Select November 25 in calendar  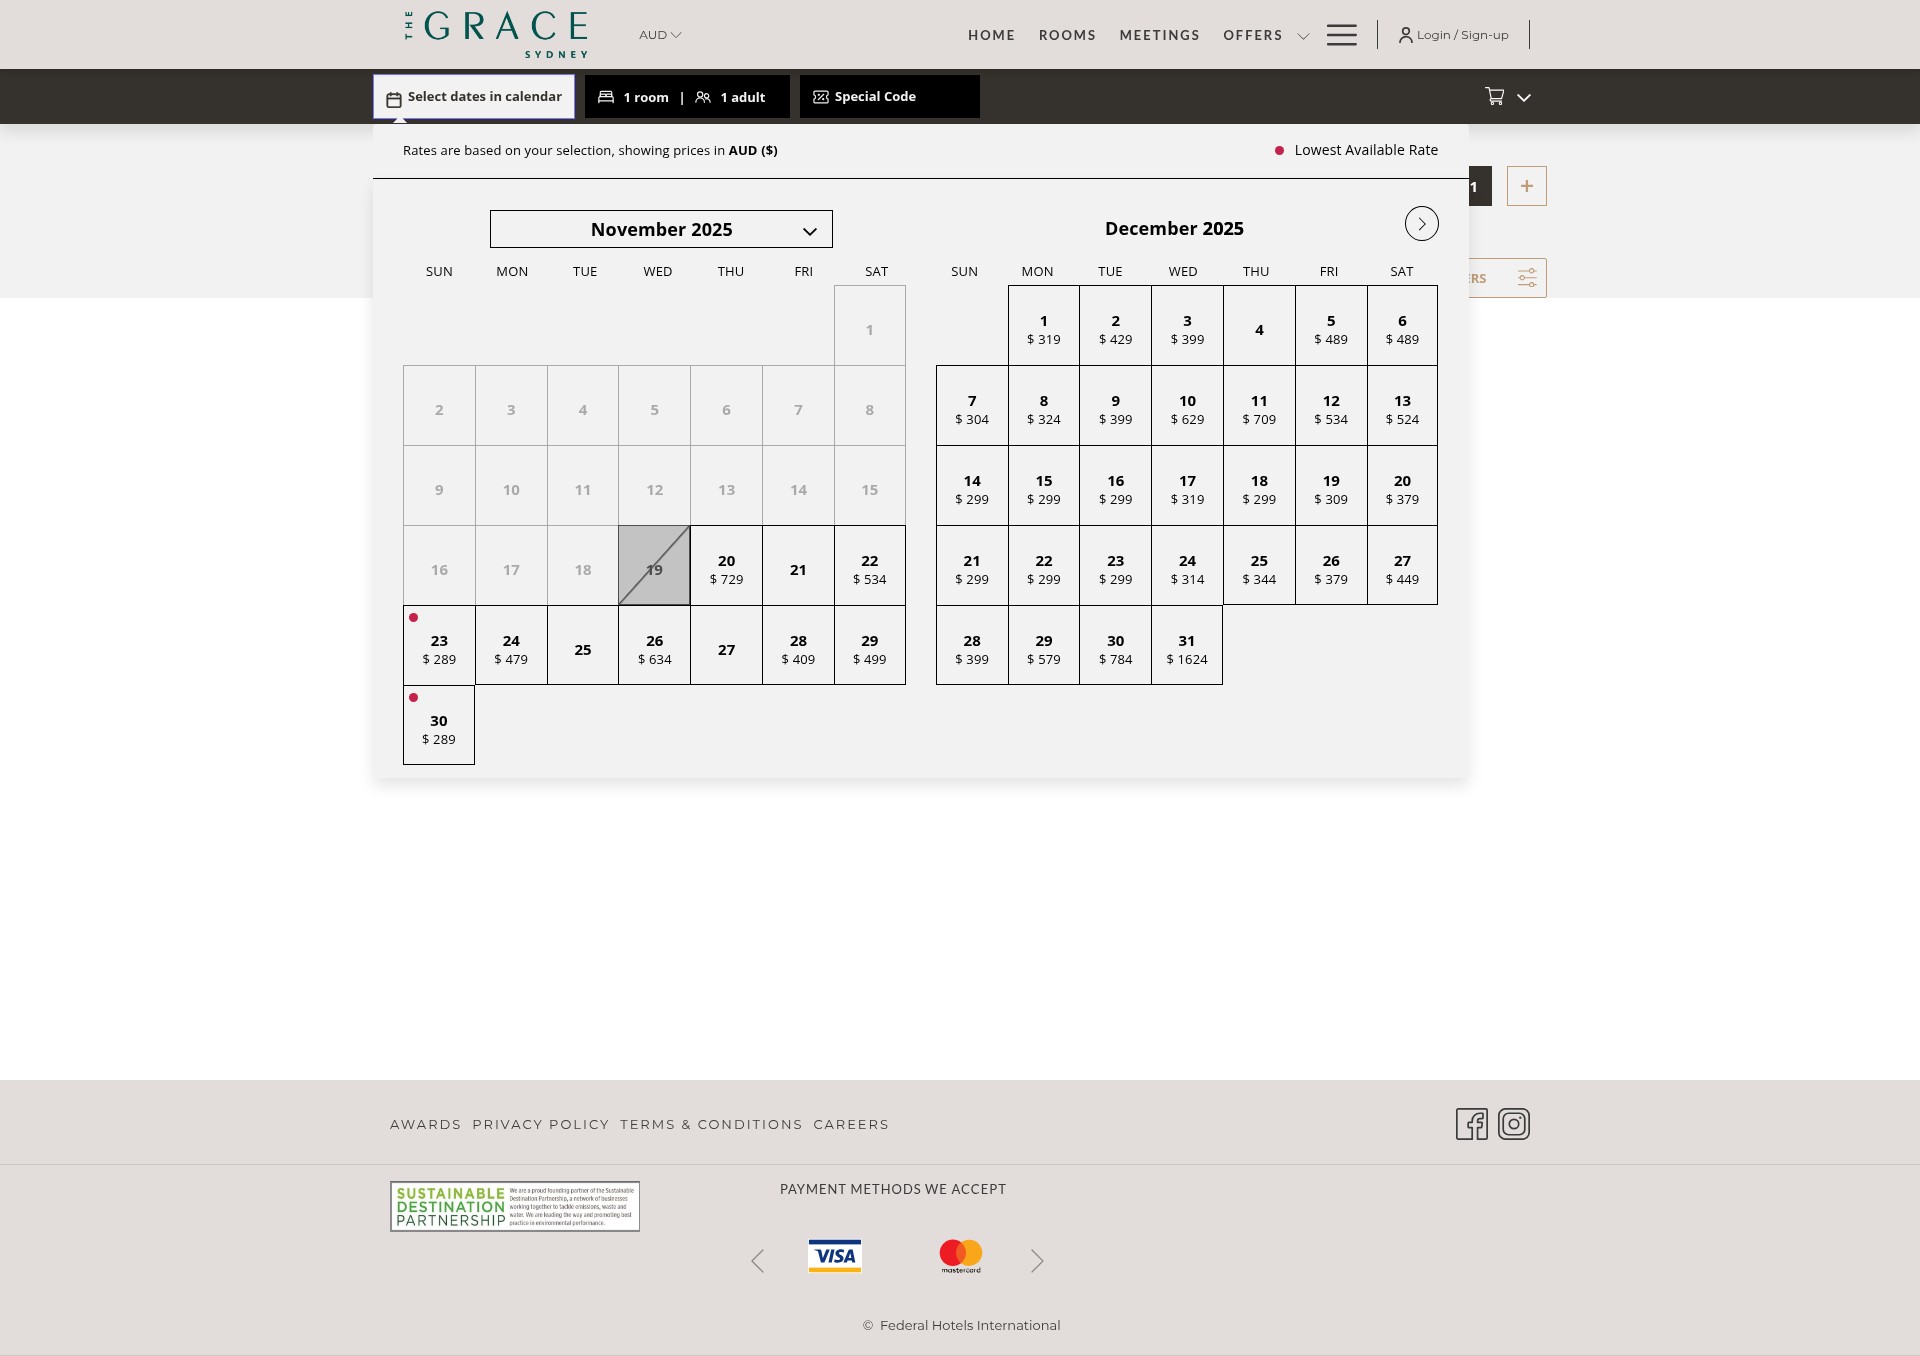pos(583,645)
